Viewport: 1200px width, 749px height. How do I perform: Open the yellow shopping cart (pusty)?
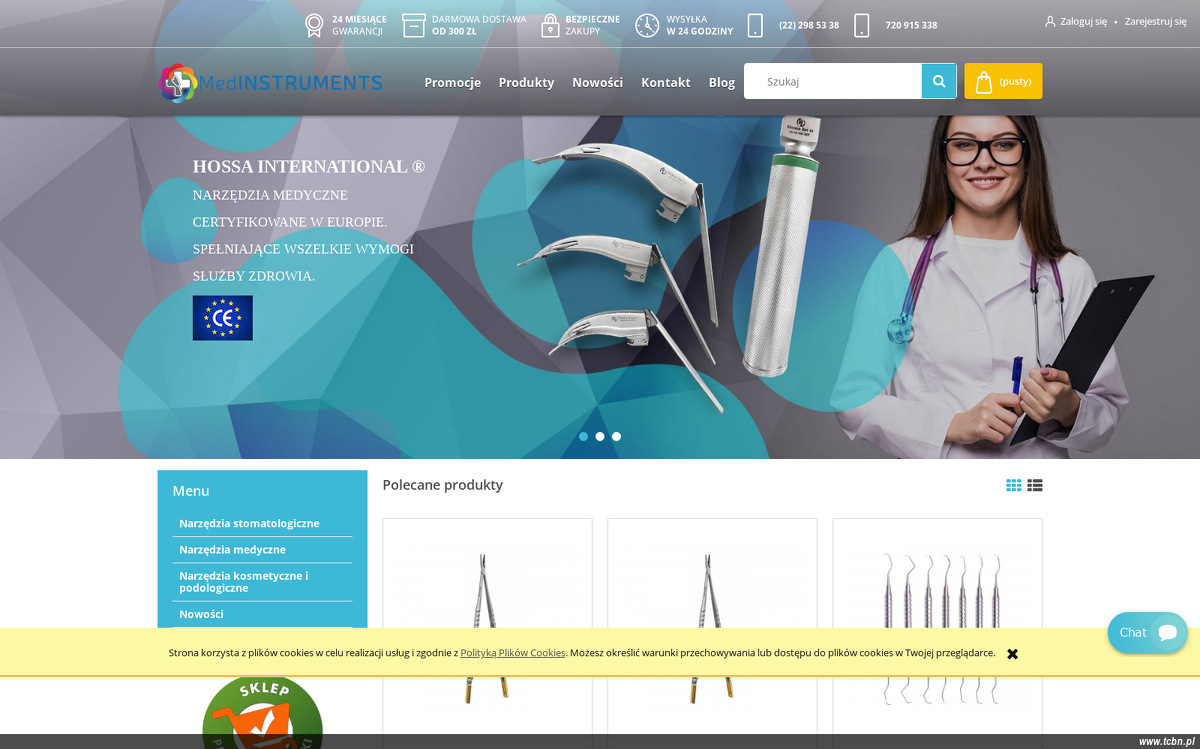point(1003,81)
